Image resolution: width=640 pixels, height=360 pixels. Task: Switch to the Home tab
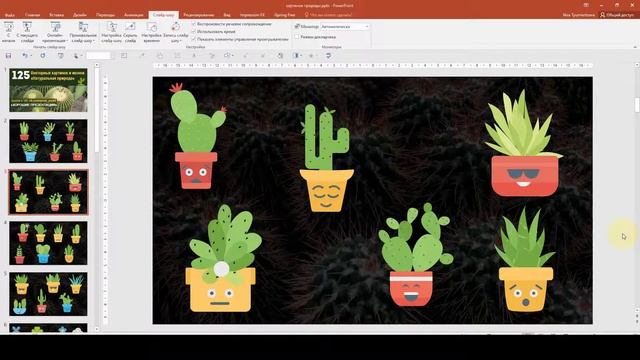32,15
